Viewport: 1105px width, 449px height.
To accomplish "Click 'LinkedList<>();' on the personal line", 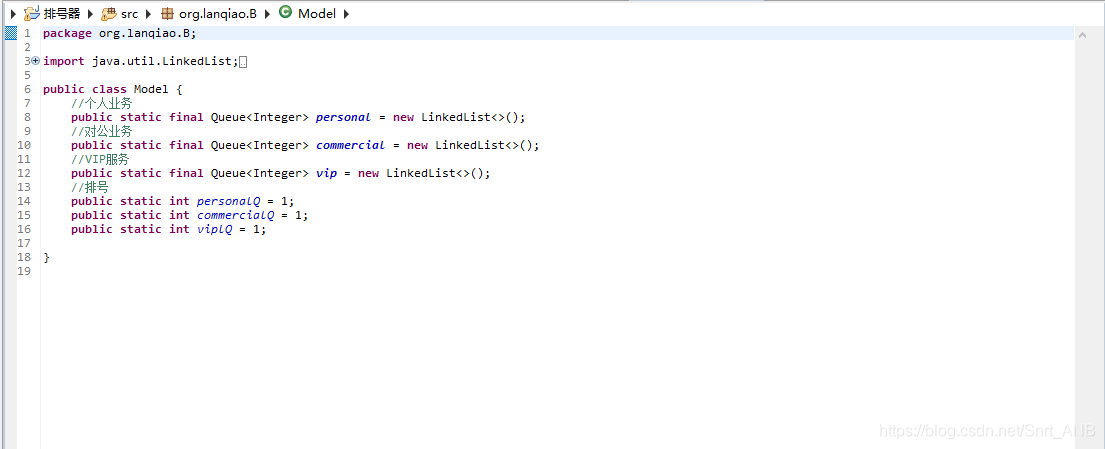I will coord(474,117).
